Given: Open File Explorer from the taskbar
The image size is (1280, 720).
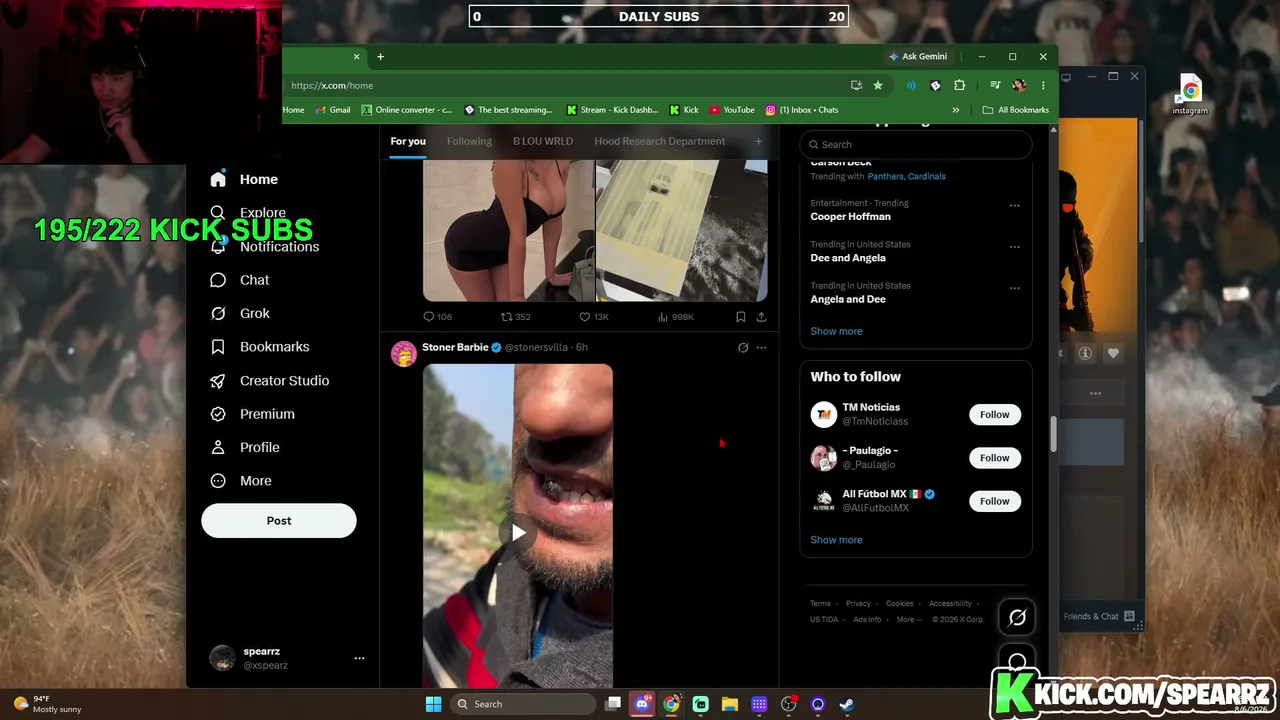Looking at the screenshot, I should coord(730,704).
